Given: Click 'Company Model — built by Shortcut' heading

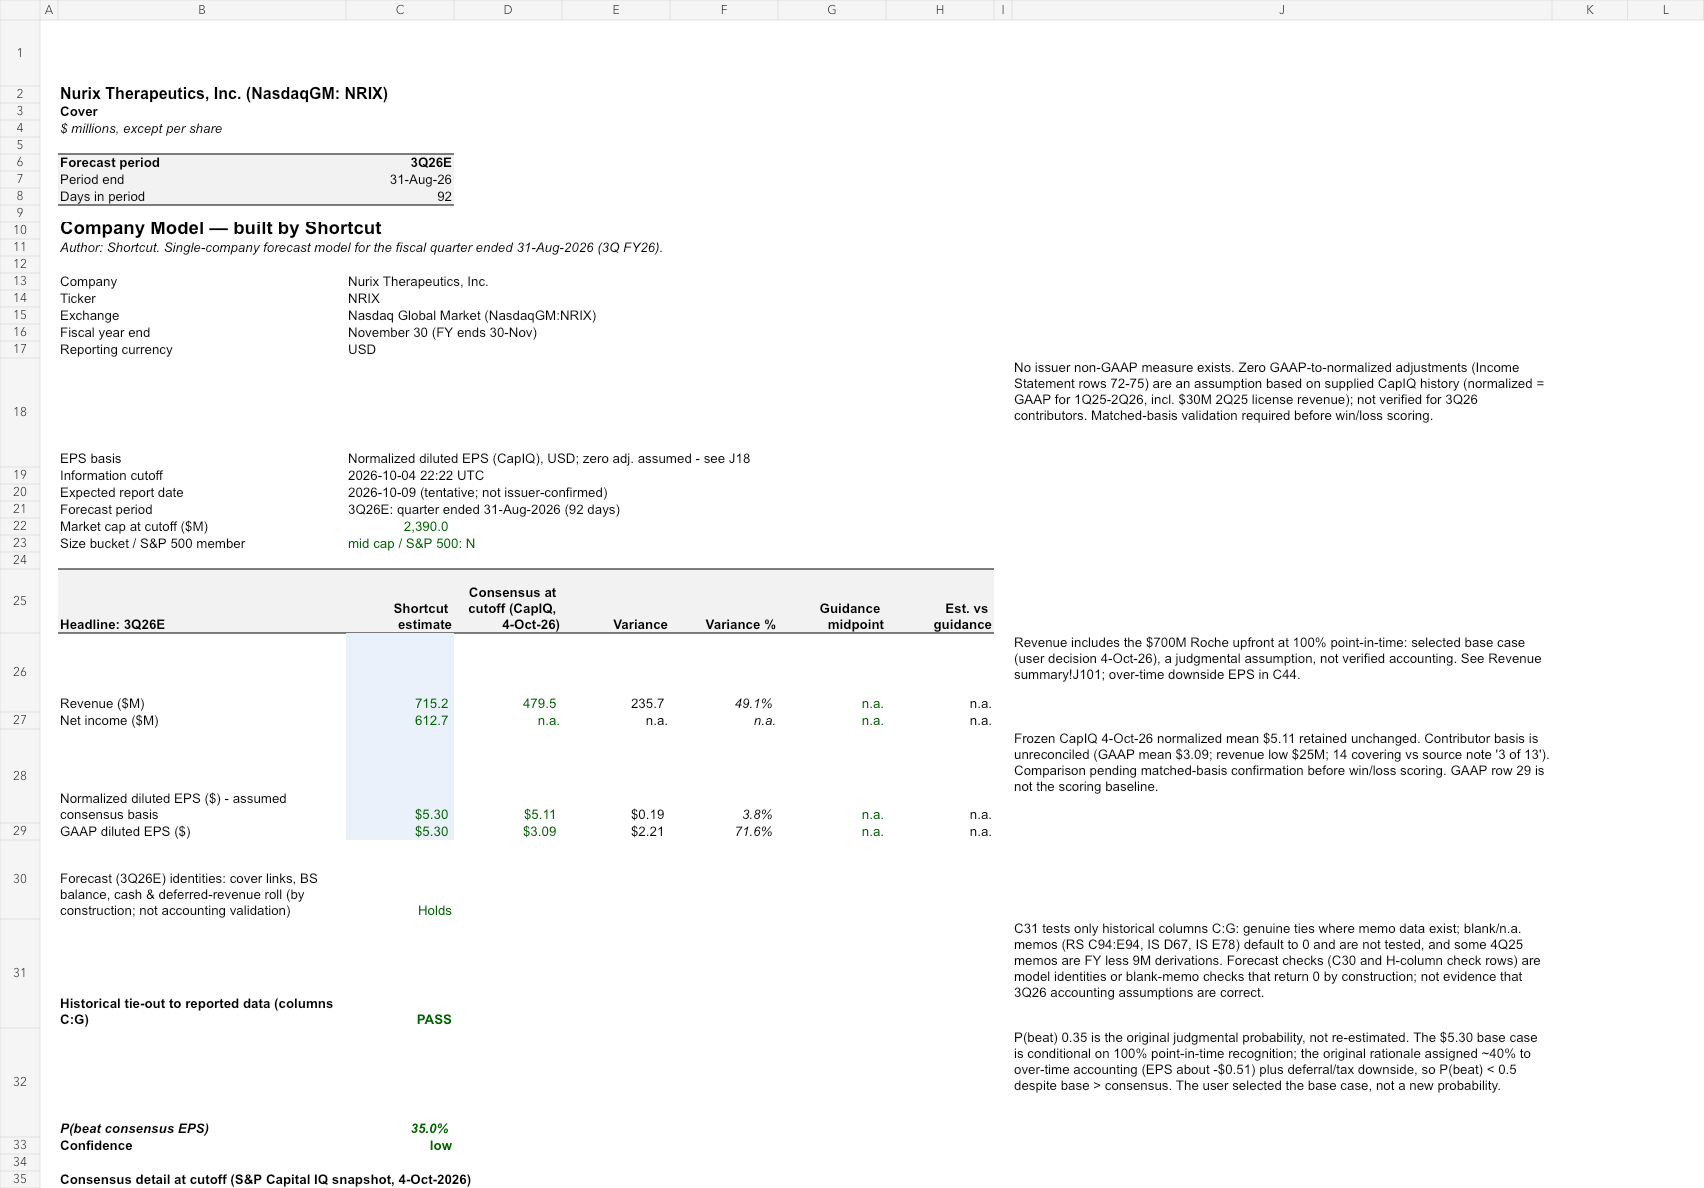Looking at the screenshot, I should coord(220,228).
